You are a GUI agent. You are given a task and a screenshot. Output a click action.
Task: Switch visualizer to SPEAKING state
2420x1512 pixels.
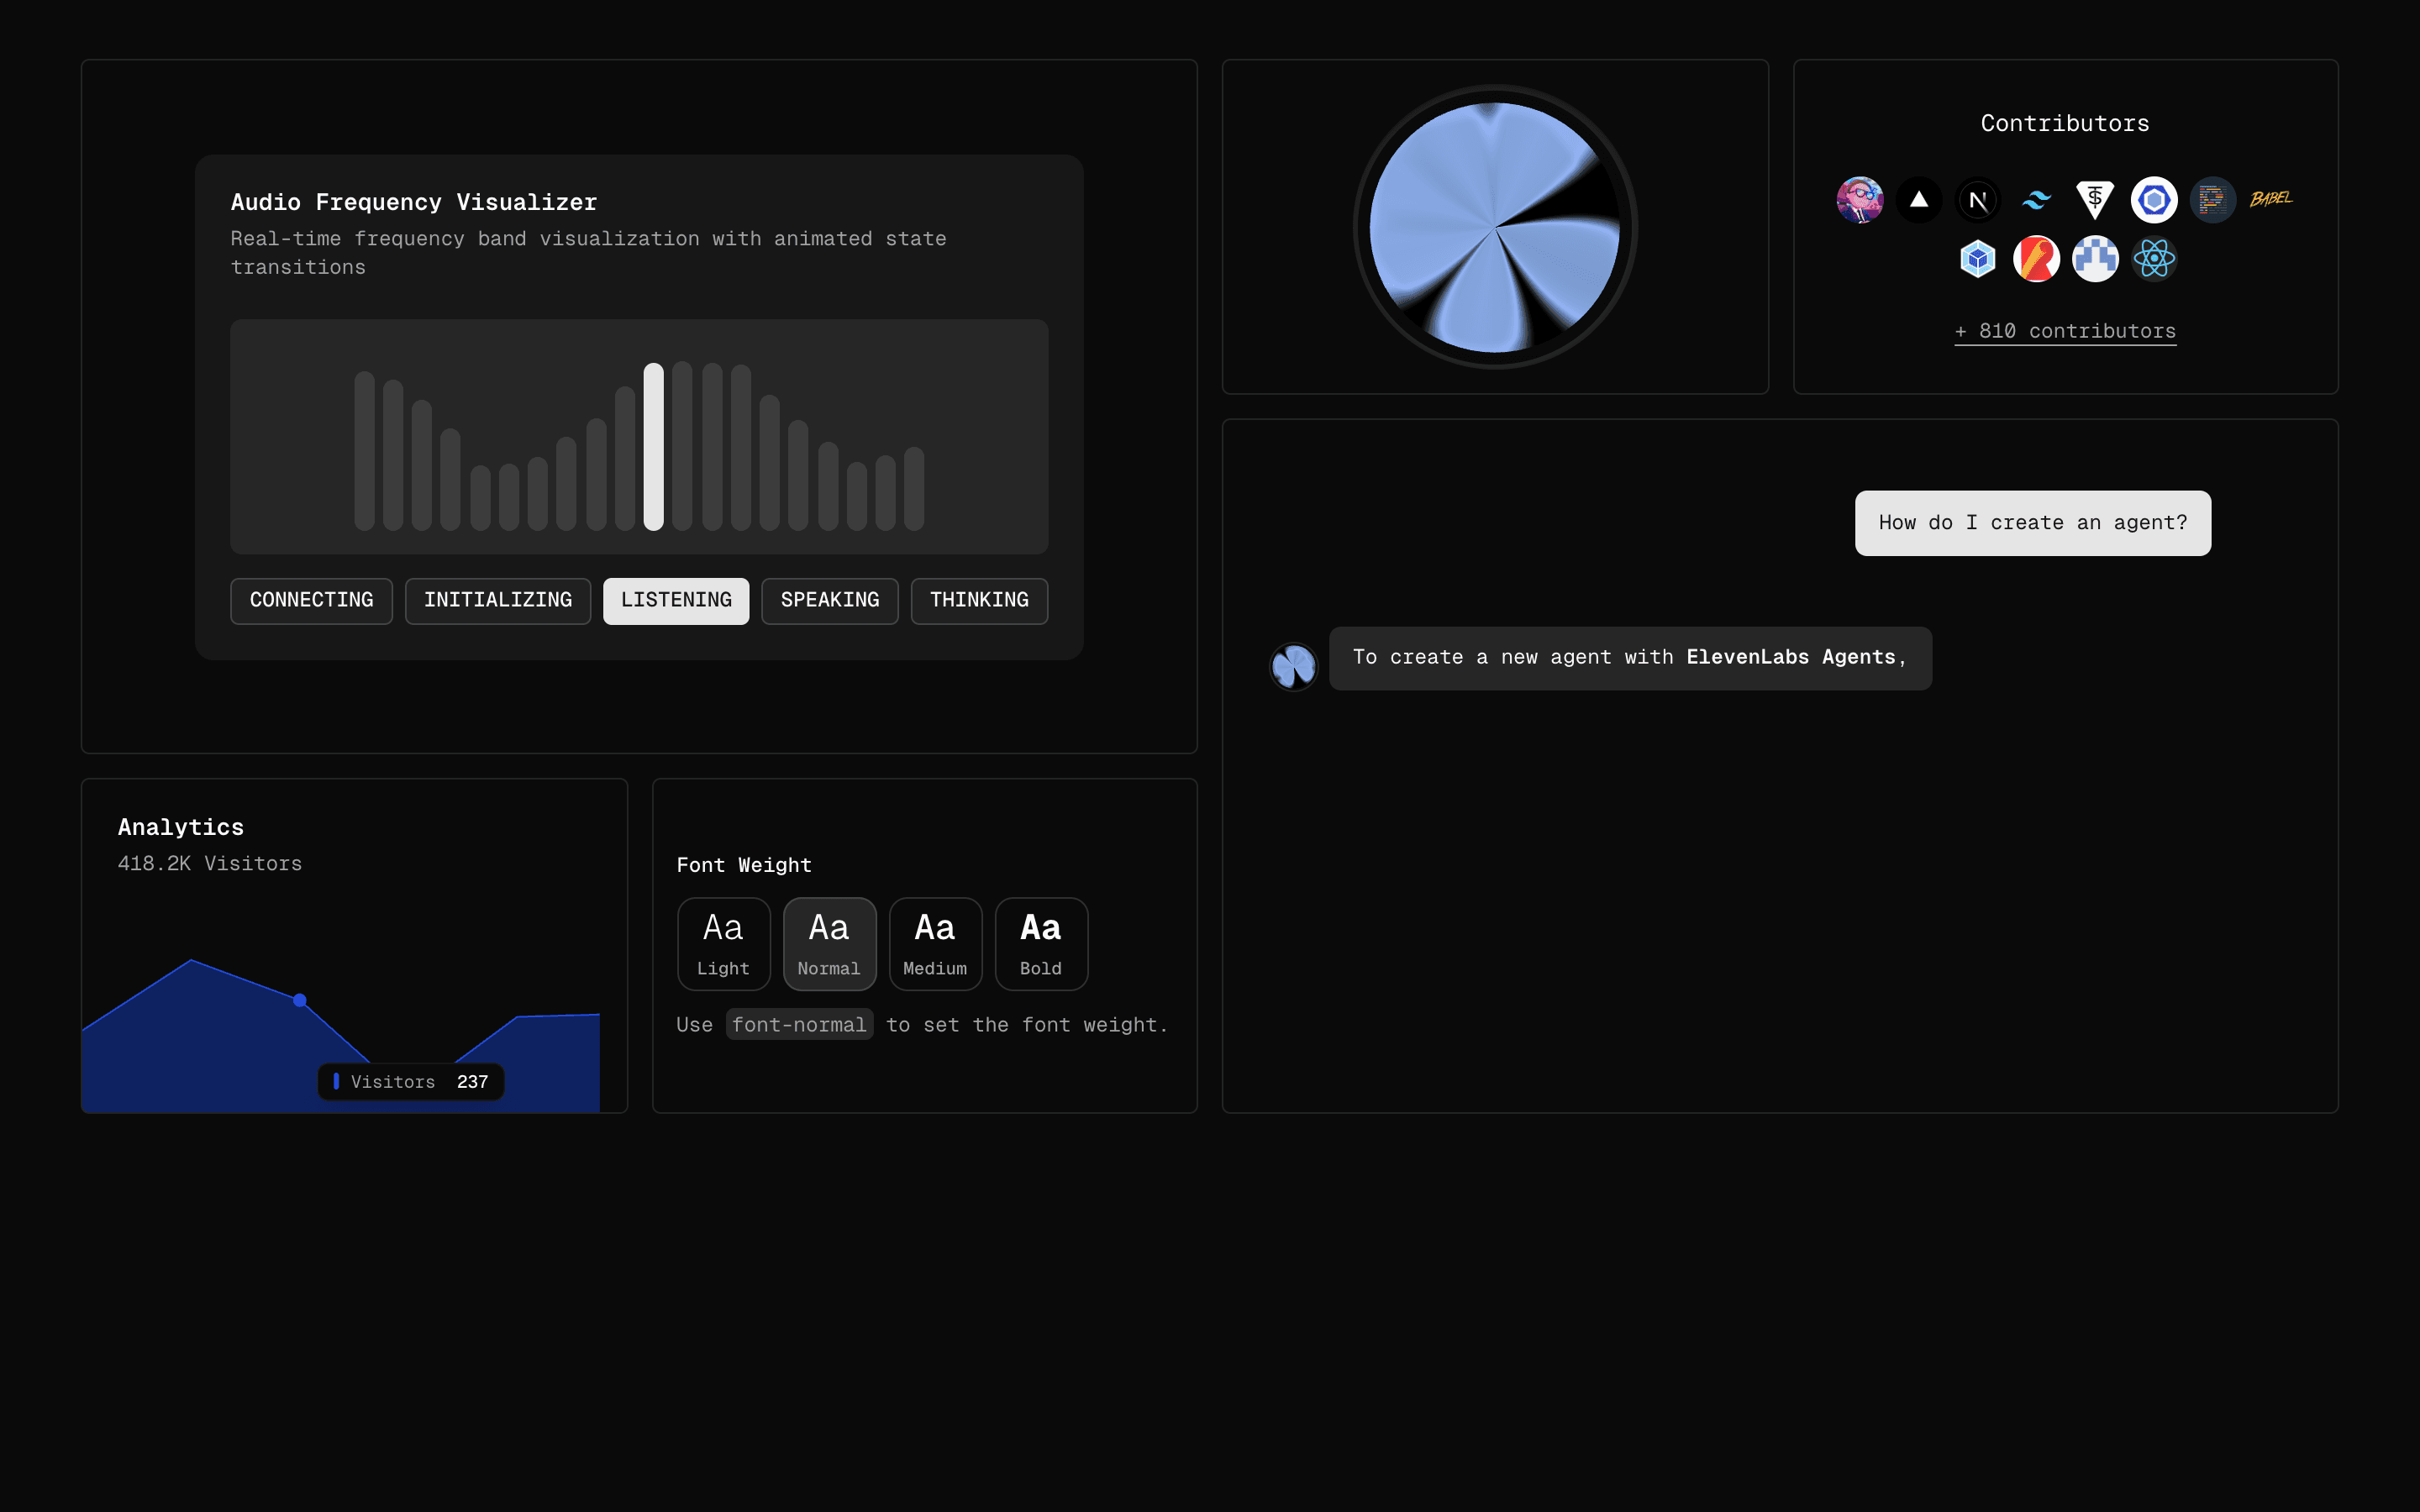pos(829,600)
